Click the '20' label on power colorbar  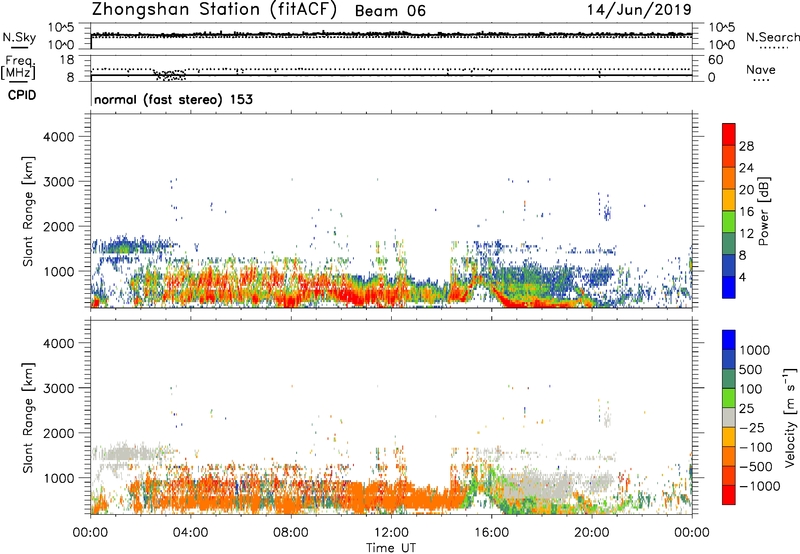[746, 190]
